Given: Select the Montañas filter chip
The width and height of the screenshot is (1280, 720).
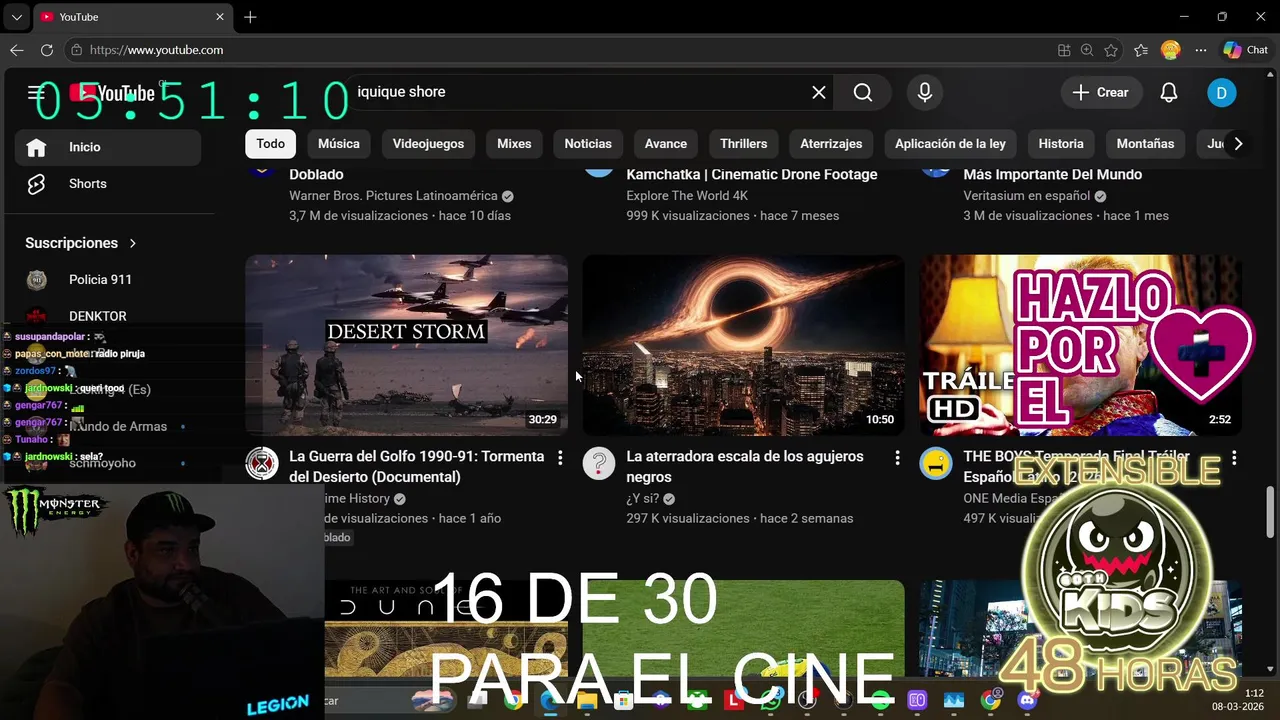Looking at the screenshot, I should [1145, 144].
